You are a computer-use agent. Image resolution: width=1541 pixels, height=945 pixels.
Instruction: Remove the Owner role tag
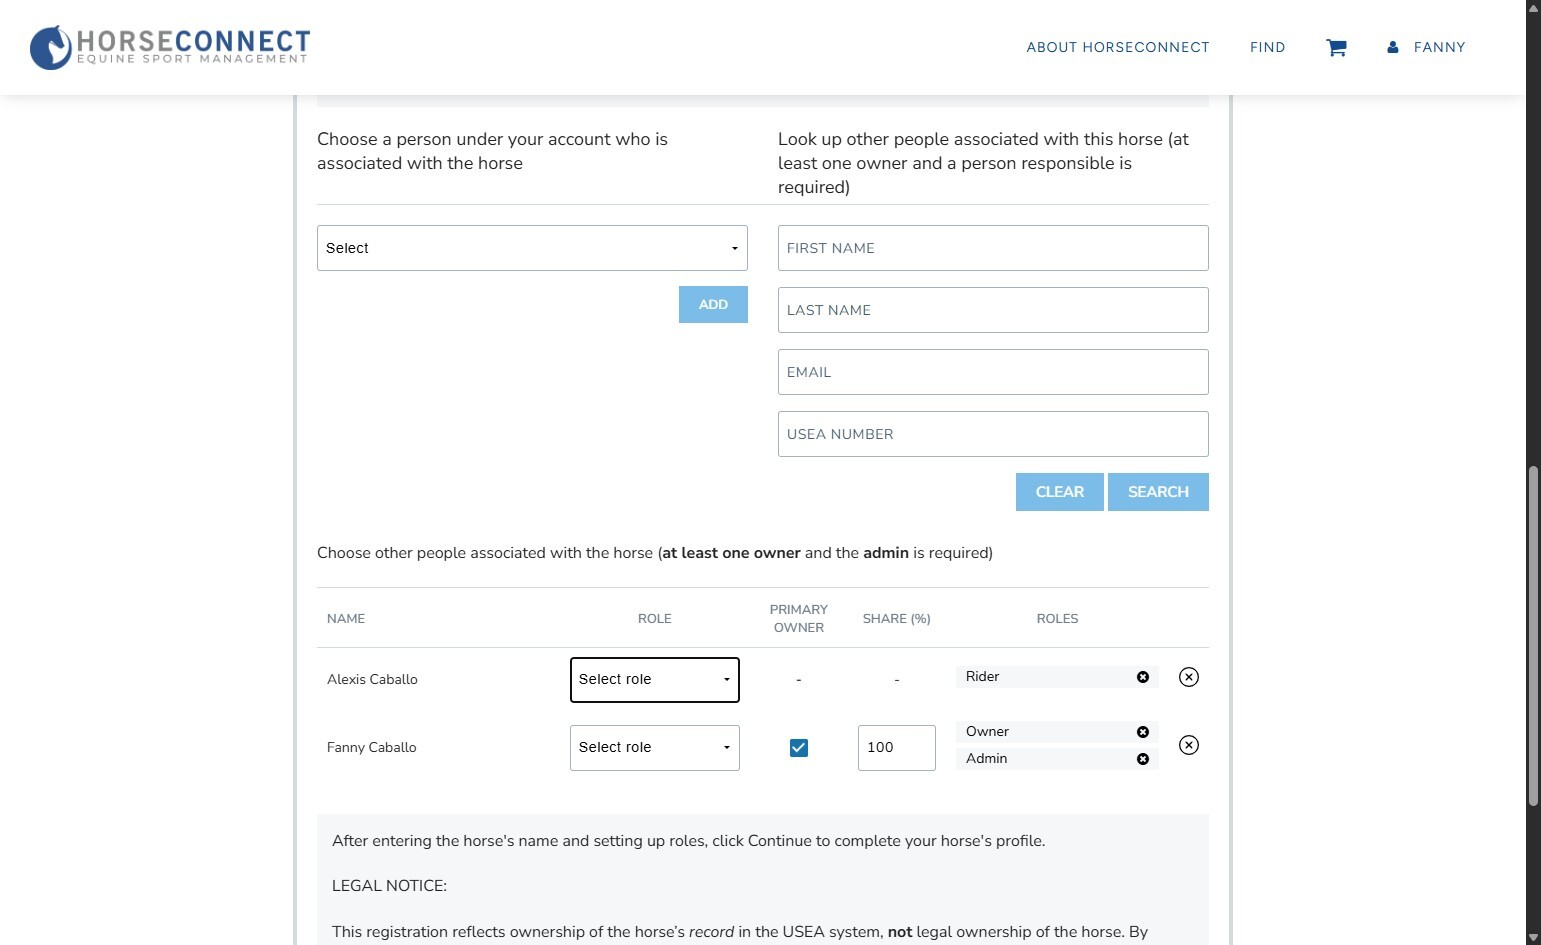[1143, 732]
